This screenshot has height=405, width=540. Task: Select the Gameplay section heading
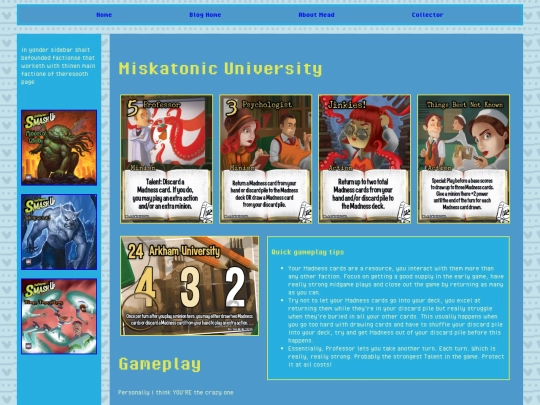click(x=160, y=364)
